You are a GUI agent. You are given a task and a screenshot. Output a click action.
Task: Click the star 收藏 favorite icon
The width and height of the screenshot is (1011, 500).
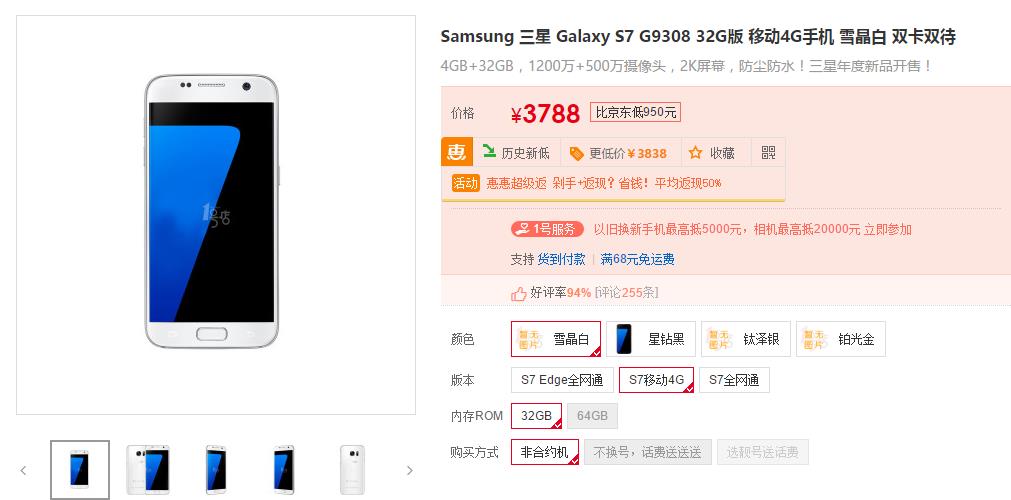[695, 153]
